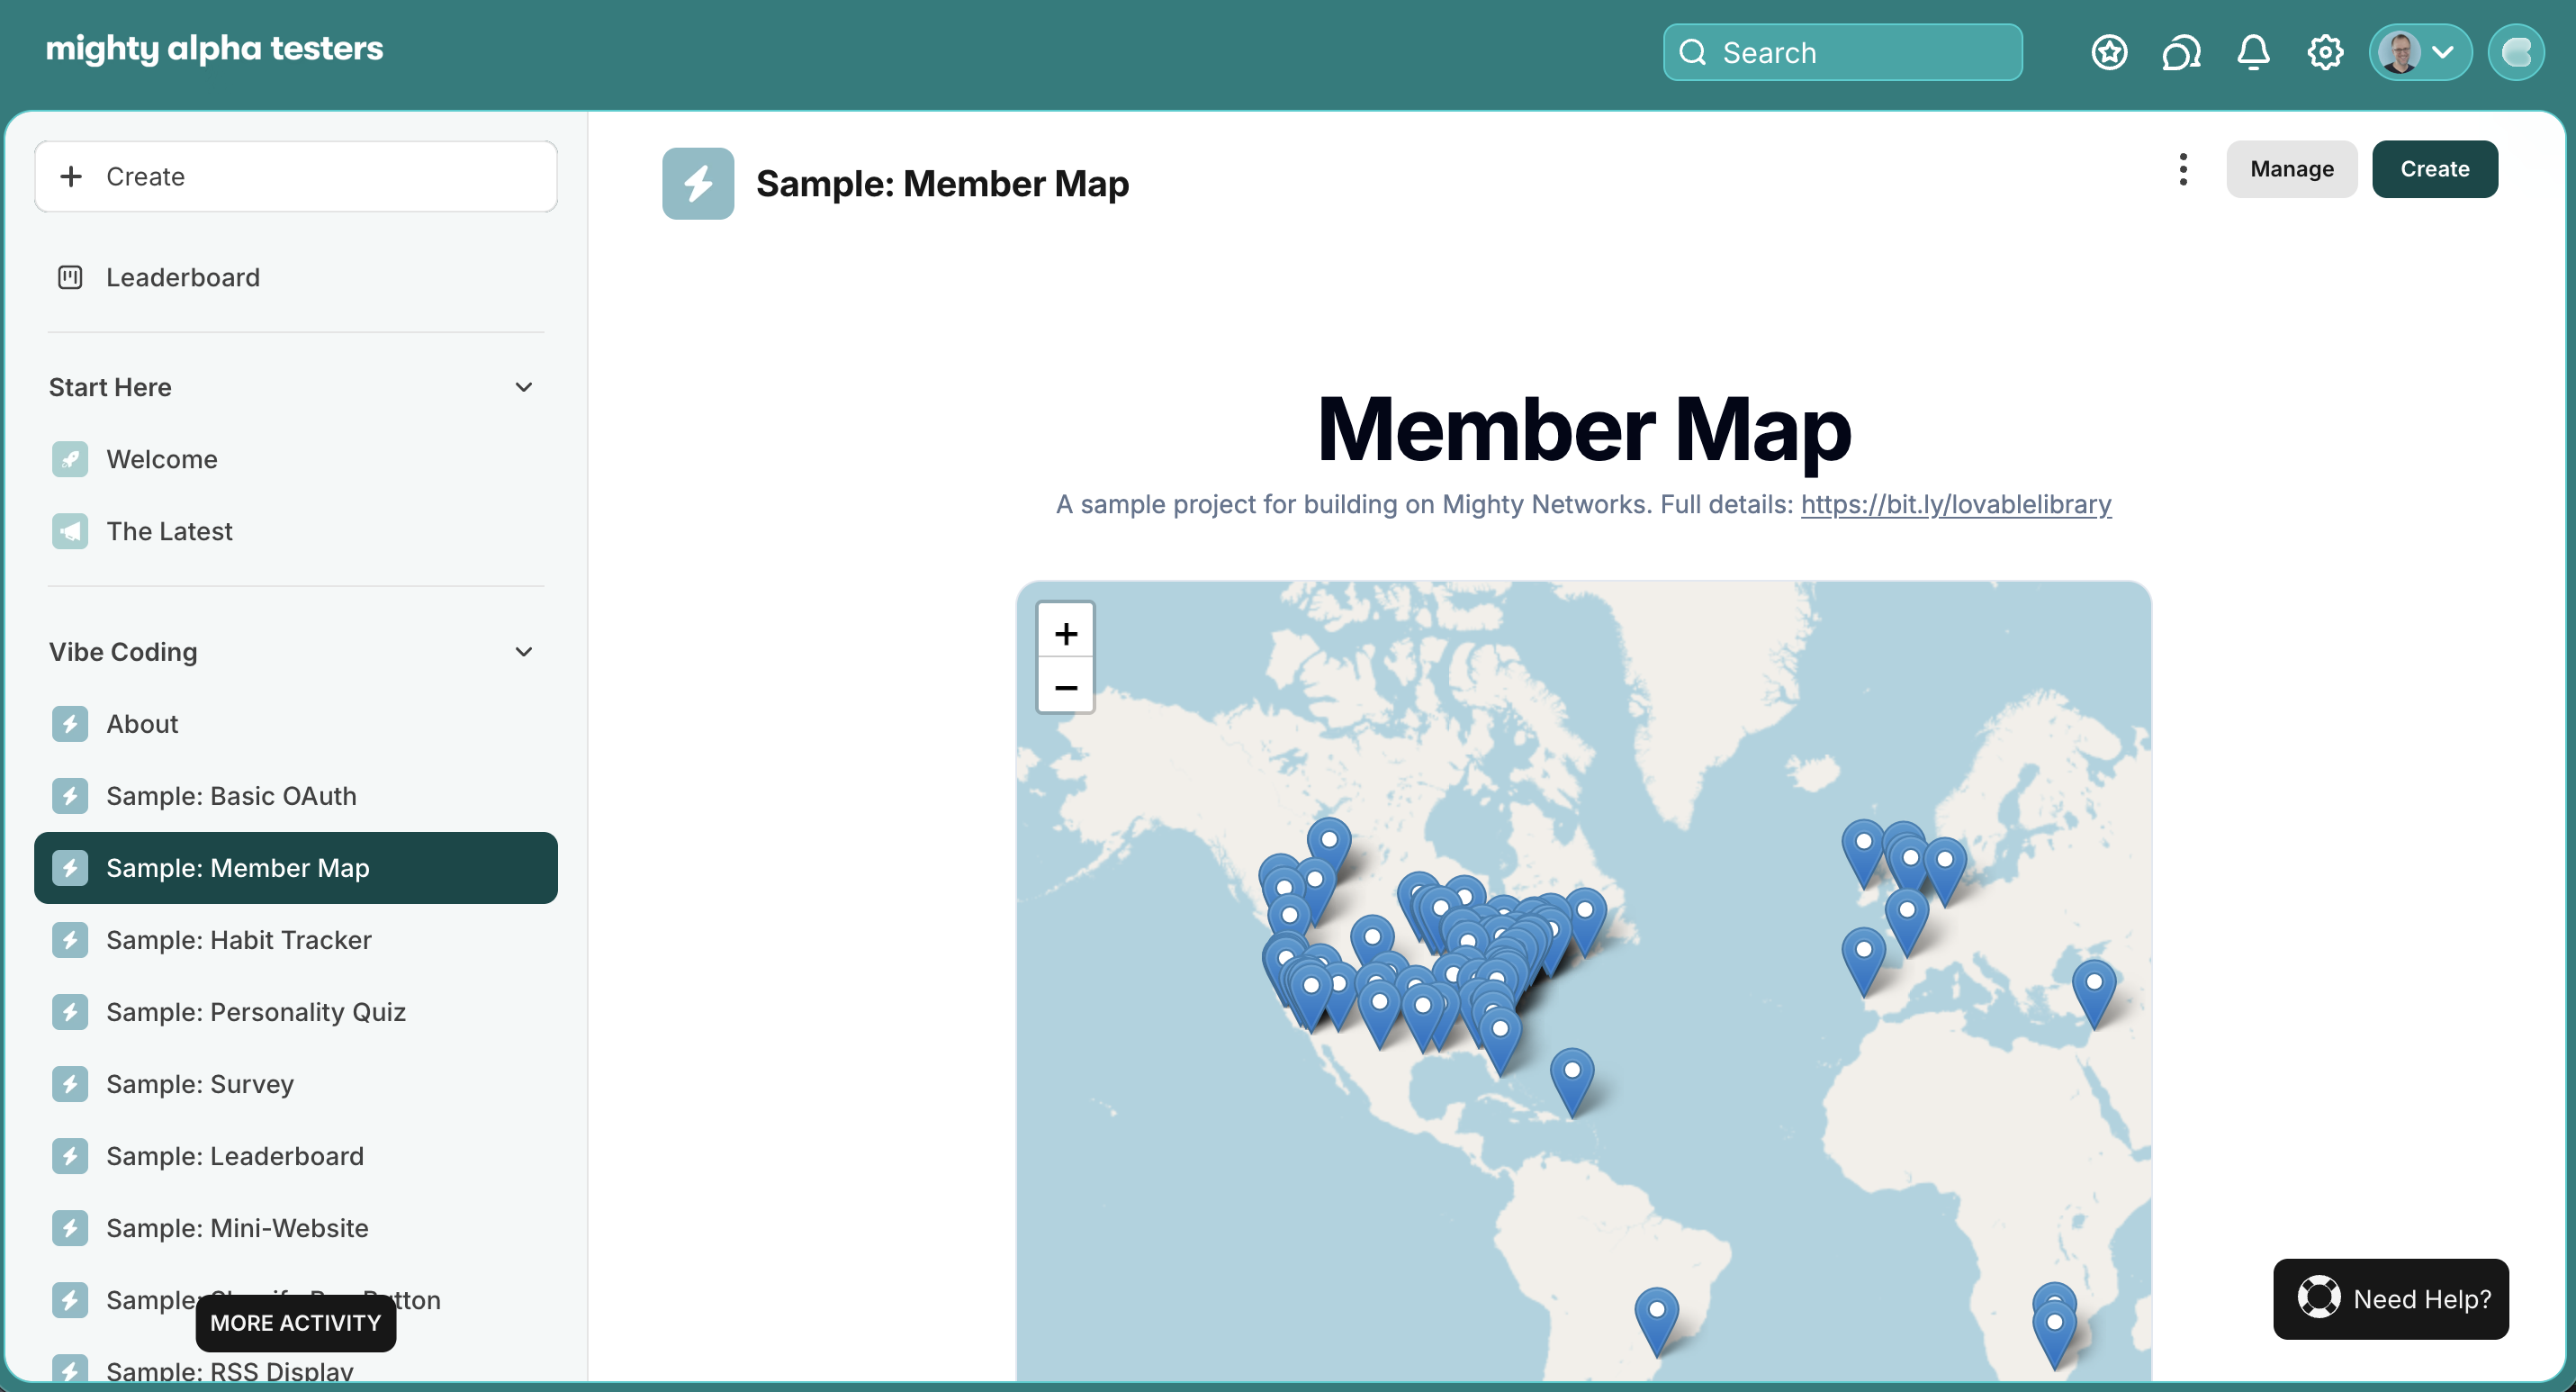The height and width of the screenshot is (1392, 2576).
Task: Zoom out on the member map
Action: (x=1066, y=686)
